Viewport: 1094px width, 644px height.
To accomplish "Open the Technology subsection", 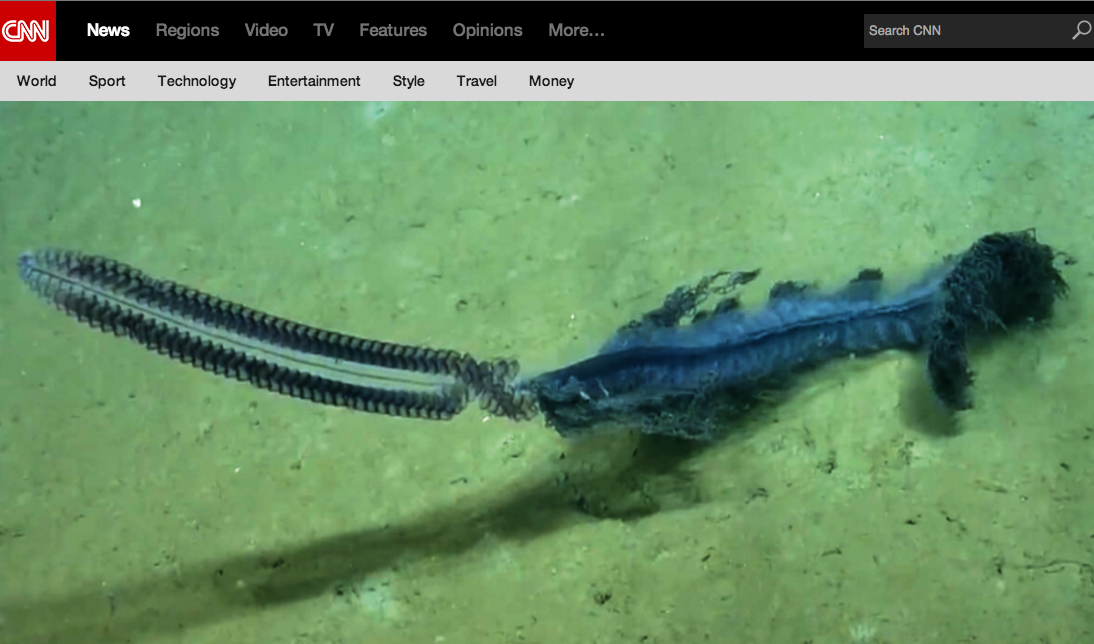I will click(x=197, y=81).
